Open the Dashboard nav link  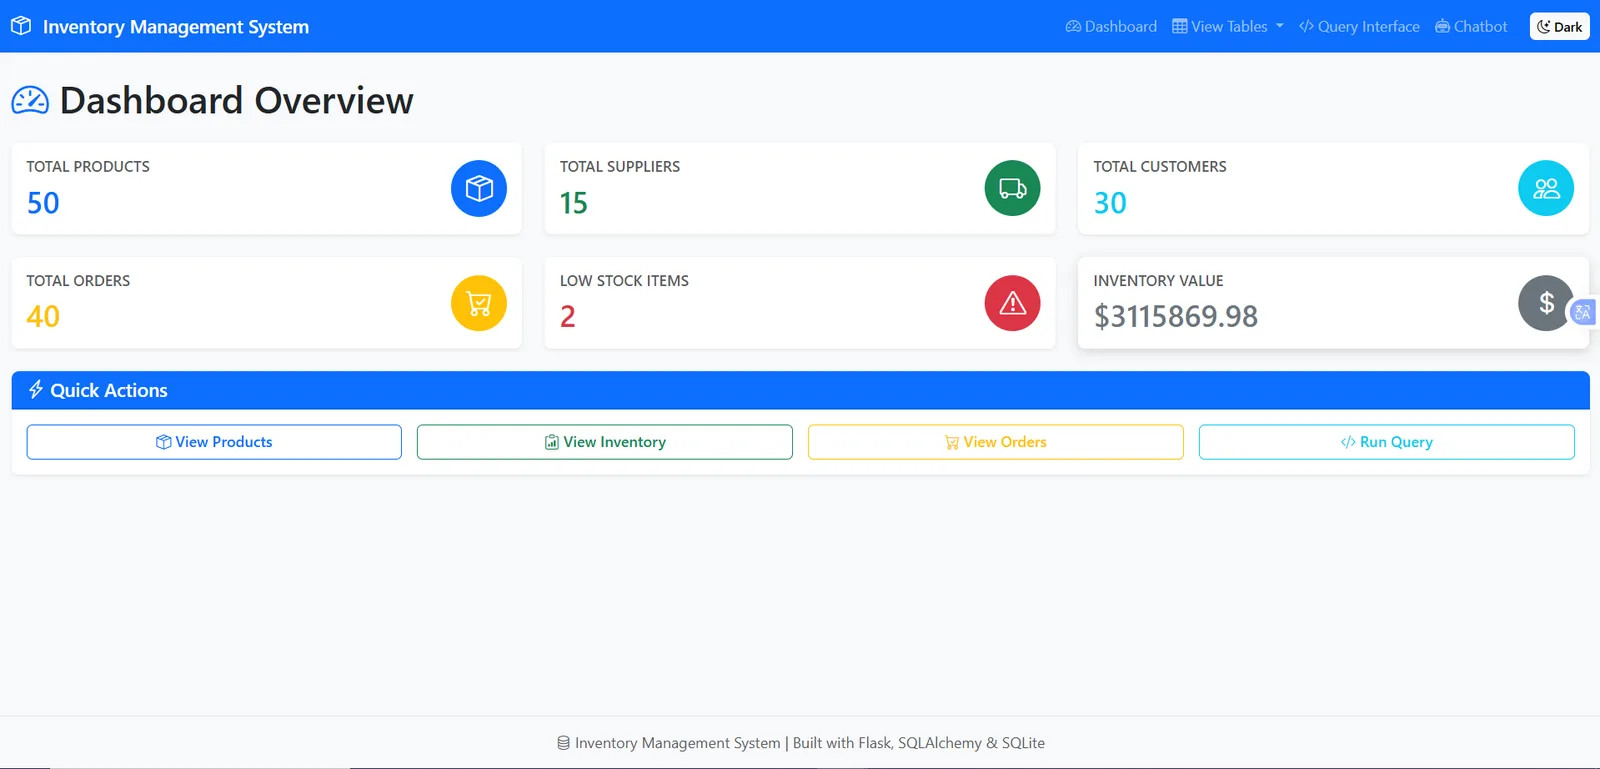coord(1111,26)
